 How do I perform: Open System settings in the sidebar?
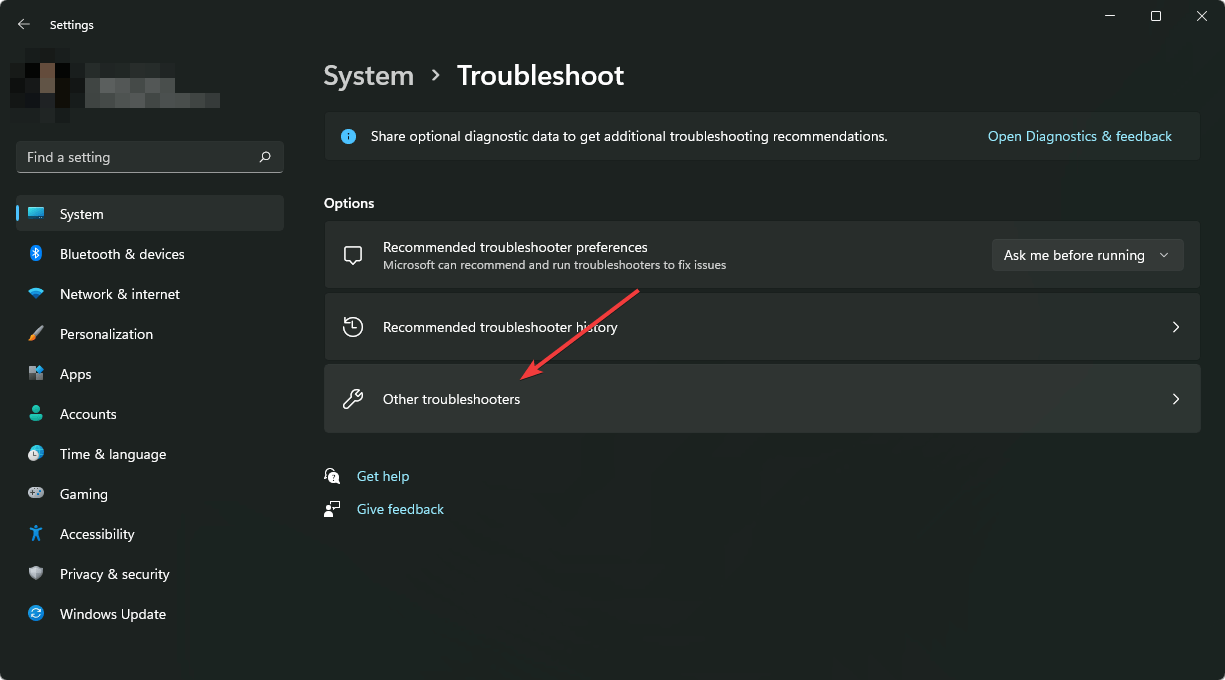[150, 214]
